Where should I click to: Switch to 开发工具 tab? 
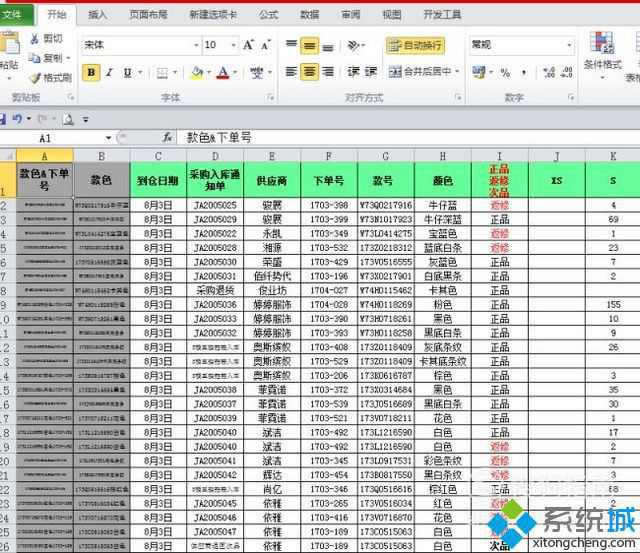pyautogui.click(x=442, y=15)
